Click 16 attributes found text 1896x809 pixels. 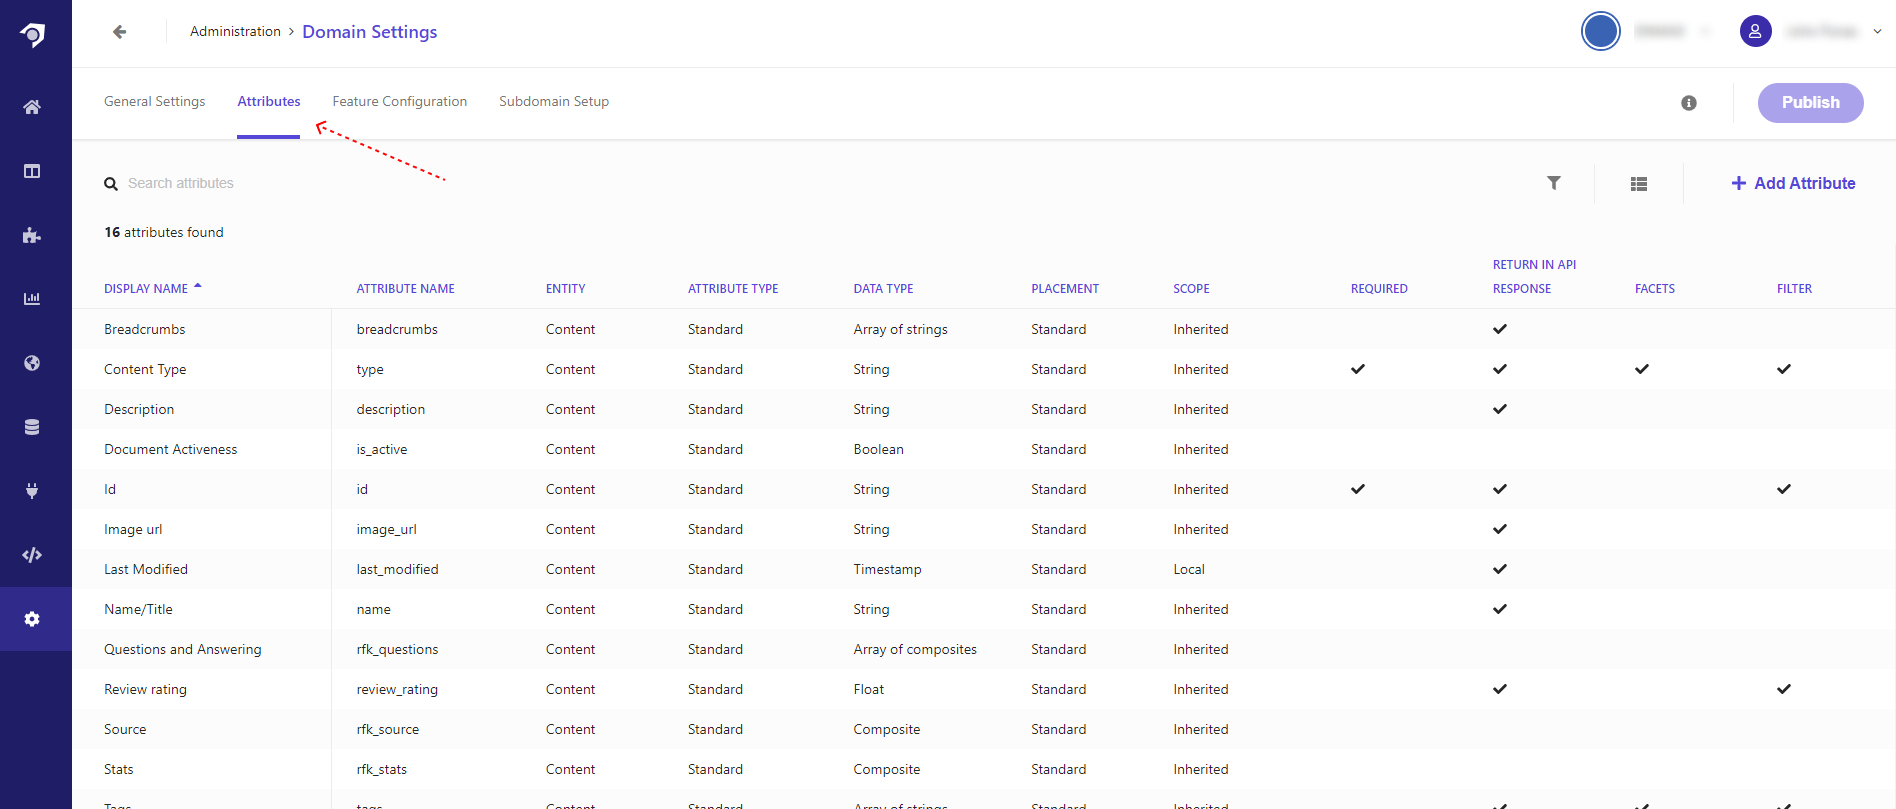coord(164,232)
